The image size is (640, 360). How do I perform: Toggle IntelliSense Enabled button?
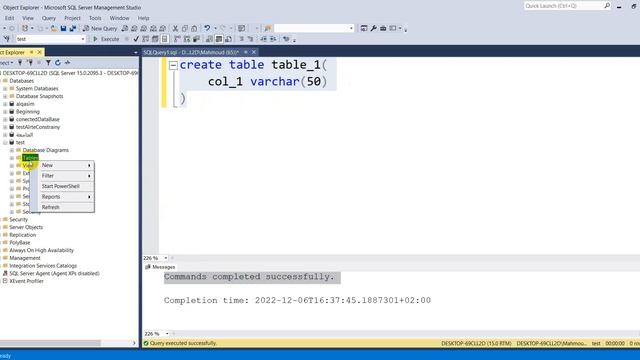pos(164,39)
